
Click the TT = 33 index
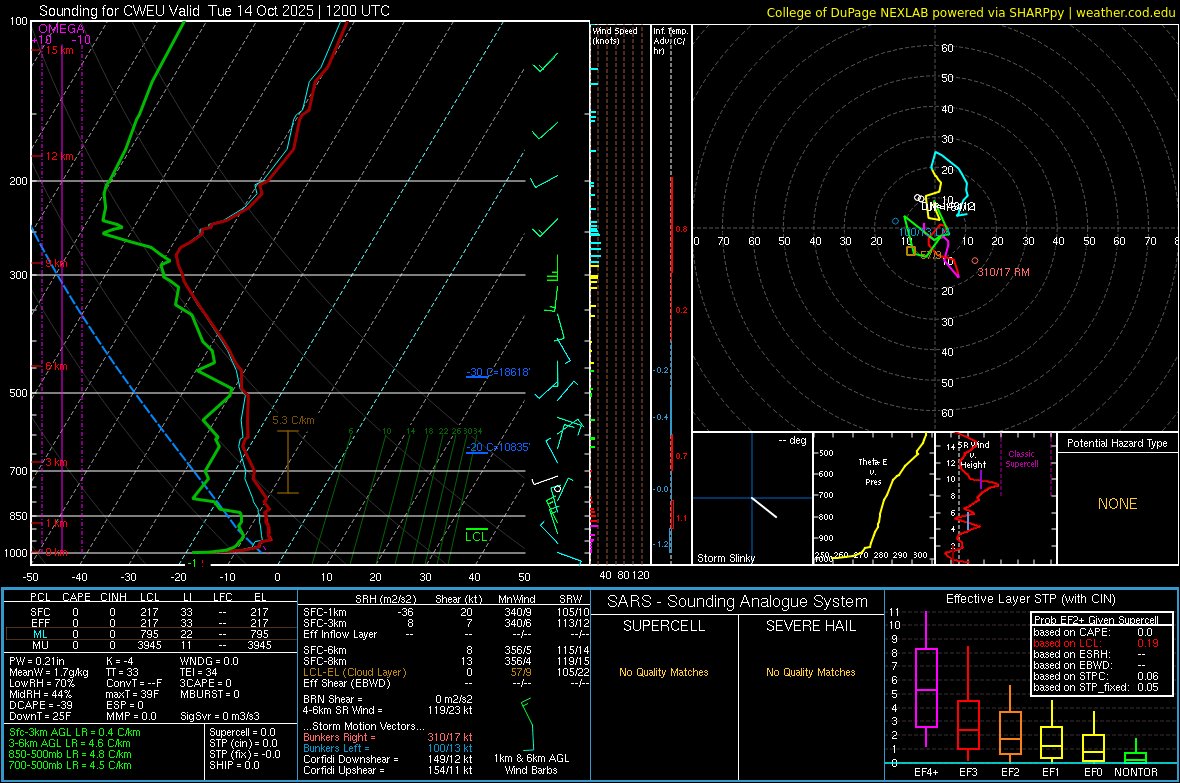coord(123,672)
